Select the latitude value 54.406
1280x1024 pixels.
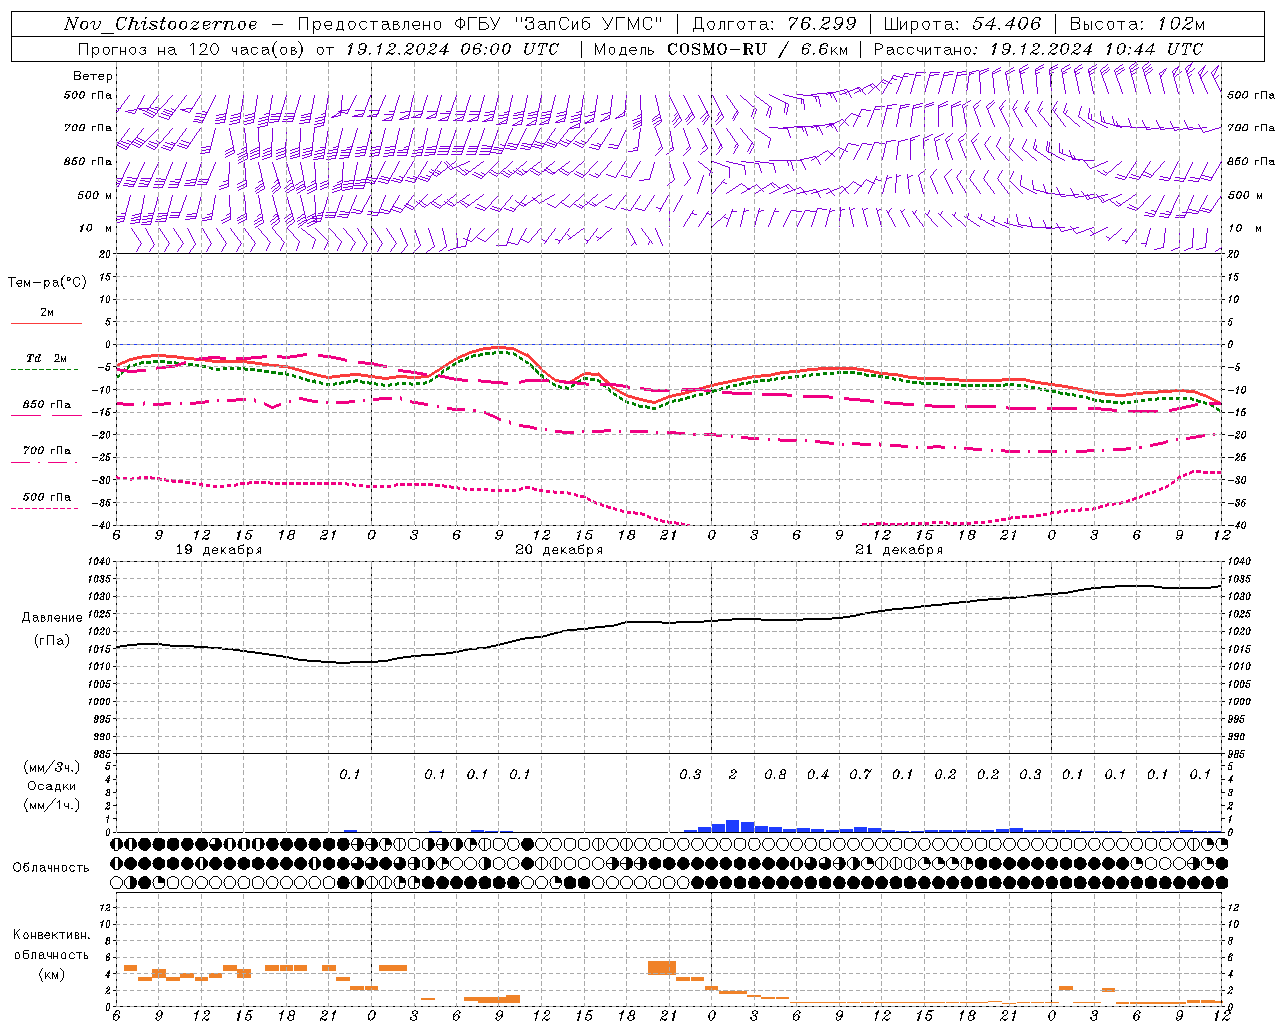pyautogui.click(x=1006, y=24)
